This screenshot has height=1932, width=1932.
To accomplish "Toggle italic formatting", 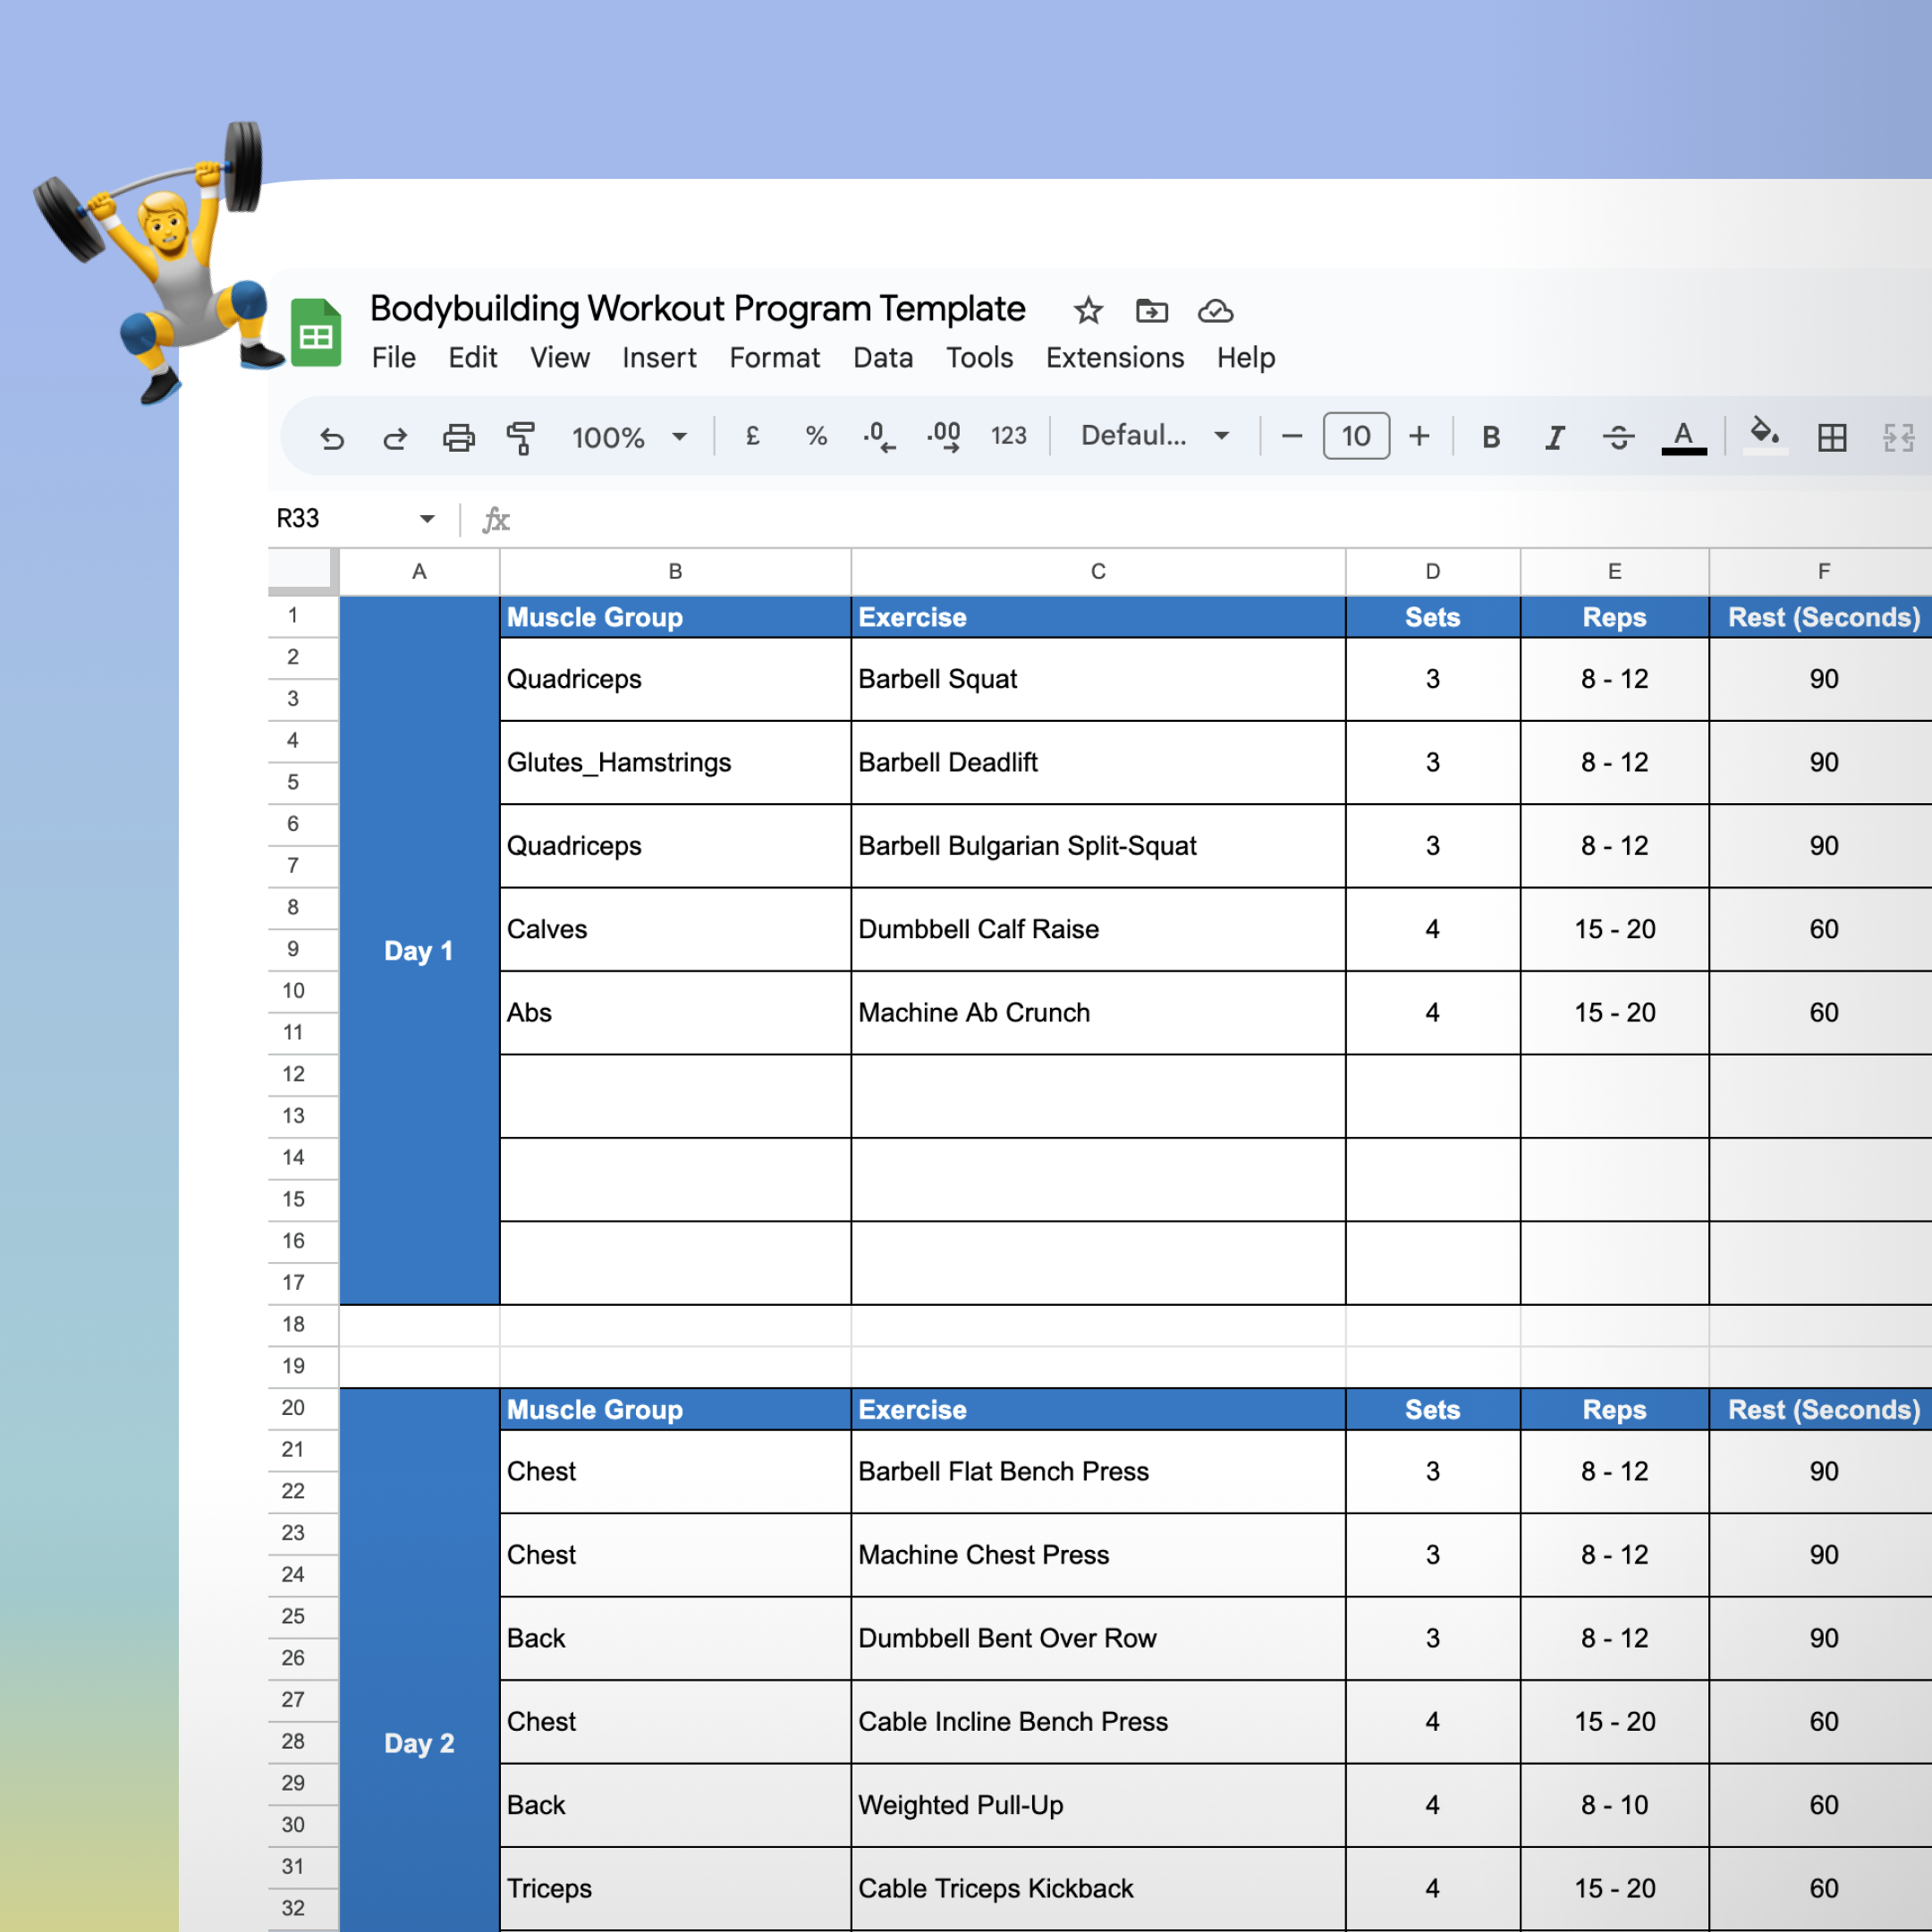I will coord(1554,437).
